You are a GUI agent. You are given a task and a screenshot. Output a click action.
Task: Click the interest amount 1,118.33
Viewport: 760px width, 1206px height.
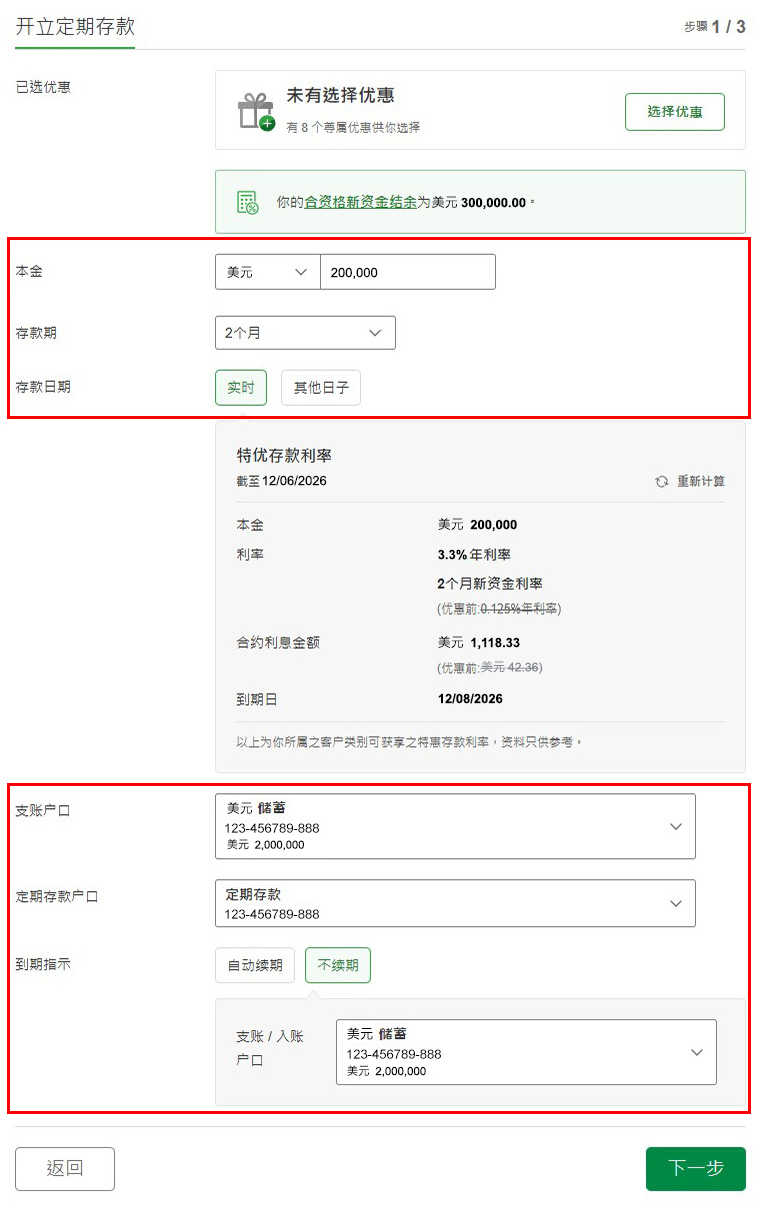point(495,643)
